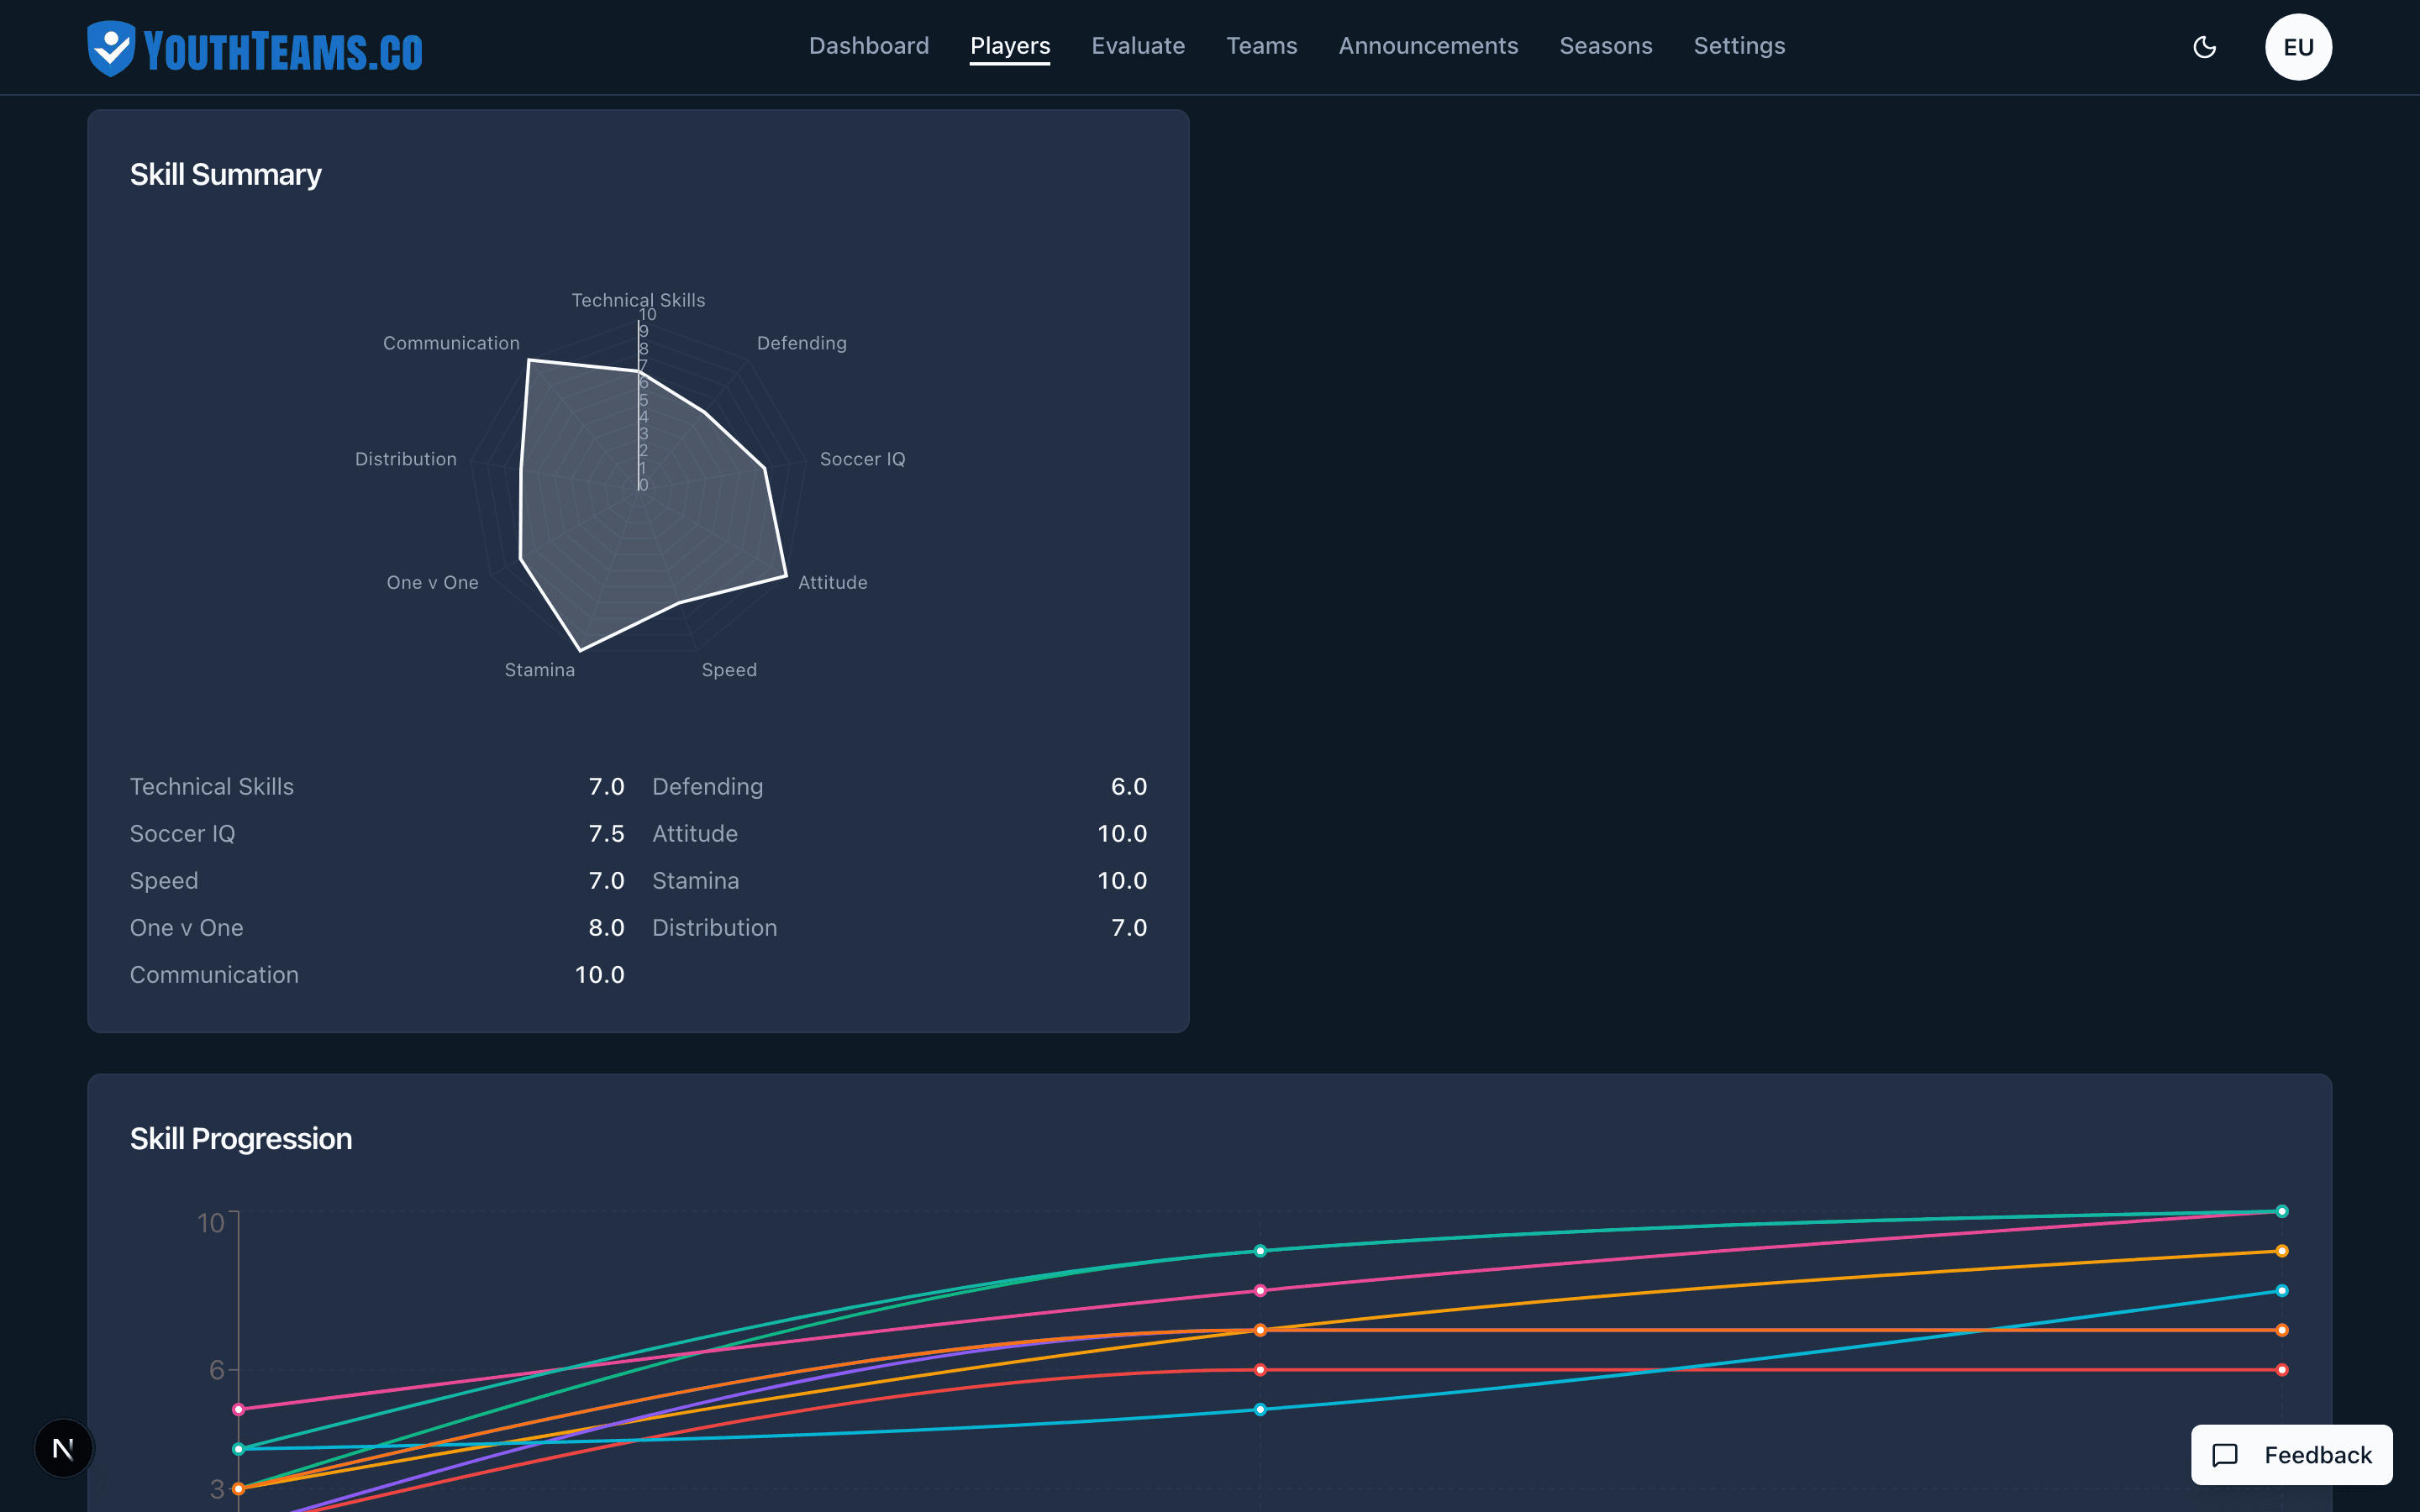The image size is (2420, 1512).
Task: Click the yellow final data point near 9
Action: (2282, 1251)
